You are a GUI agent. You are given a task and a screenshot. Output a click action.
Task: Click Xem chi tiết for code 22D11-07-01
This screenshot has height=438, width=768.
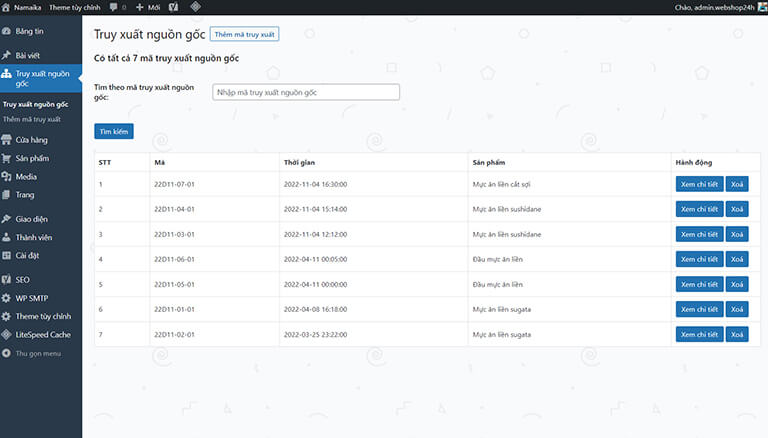point(698,184)
